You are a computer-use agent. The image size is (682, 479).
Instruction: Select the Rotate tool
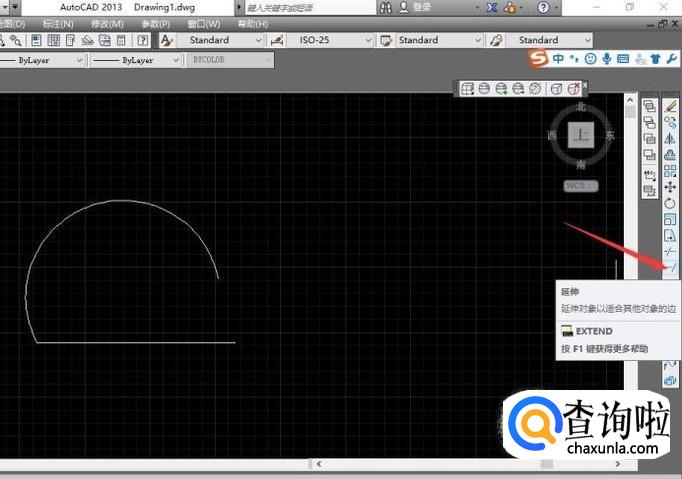click(670, 203)
